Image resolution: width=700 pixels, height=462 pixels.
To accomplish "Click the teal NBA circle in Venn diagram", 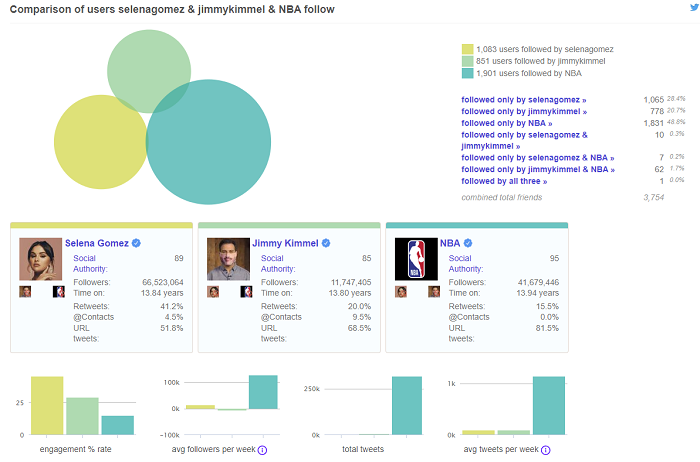I will [x=214, y=152].
